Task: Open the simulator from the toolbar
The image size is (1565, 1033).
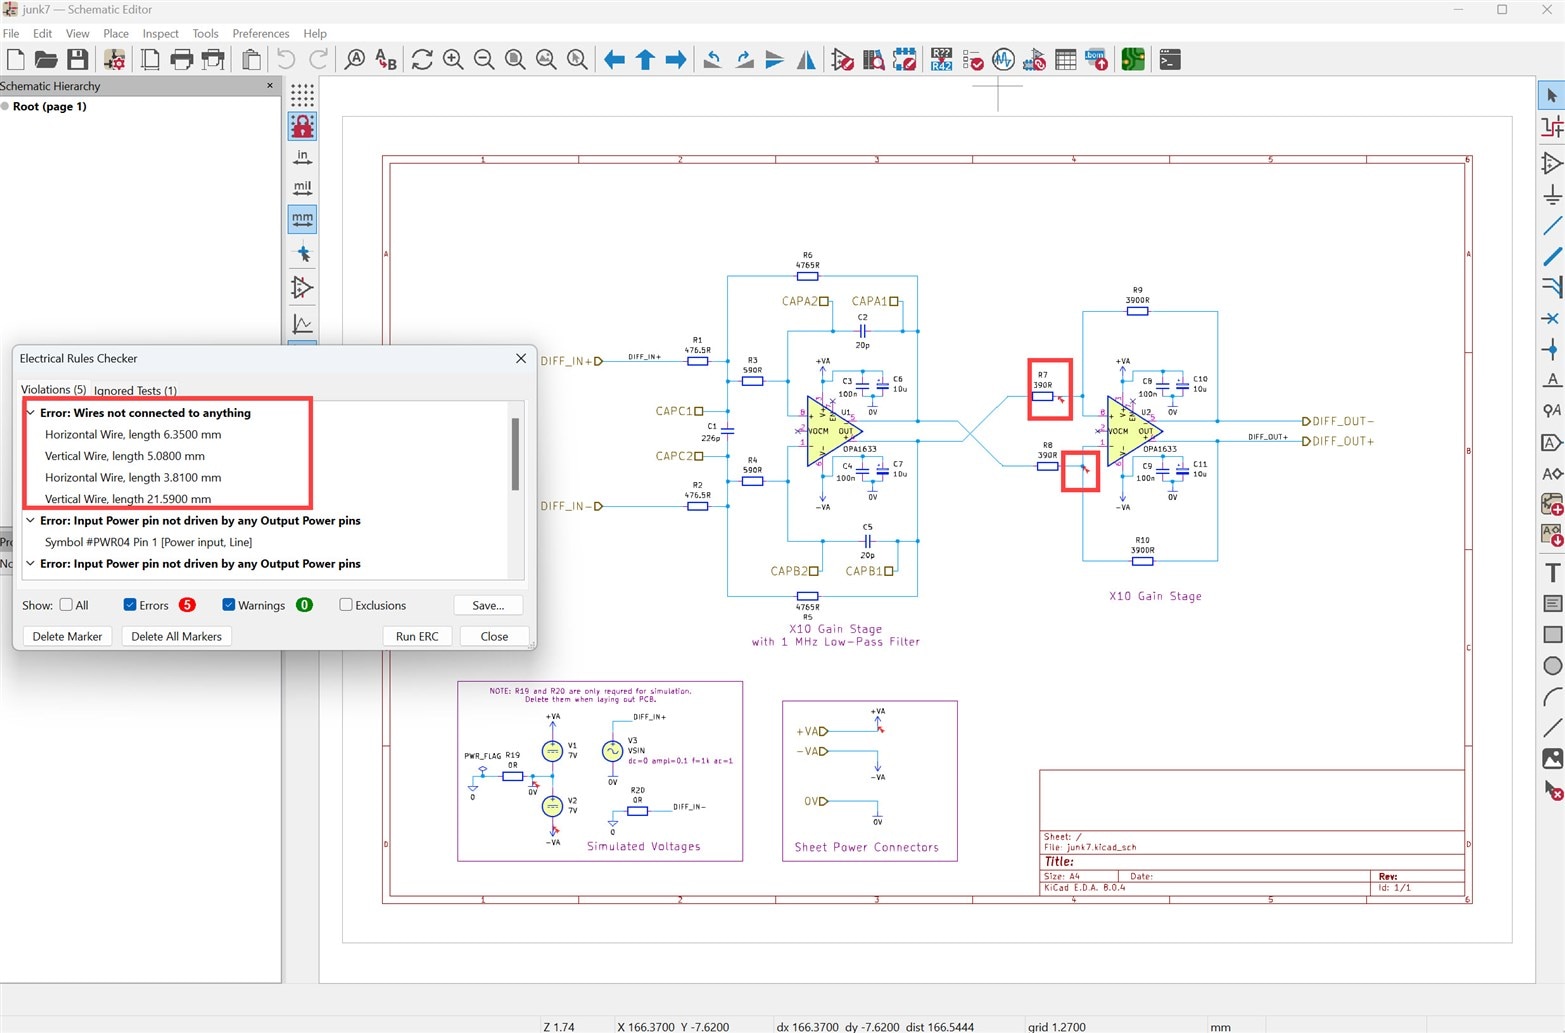Action: point(1003,60)
